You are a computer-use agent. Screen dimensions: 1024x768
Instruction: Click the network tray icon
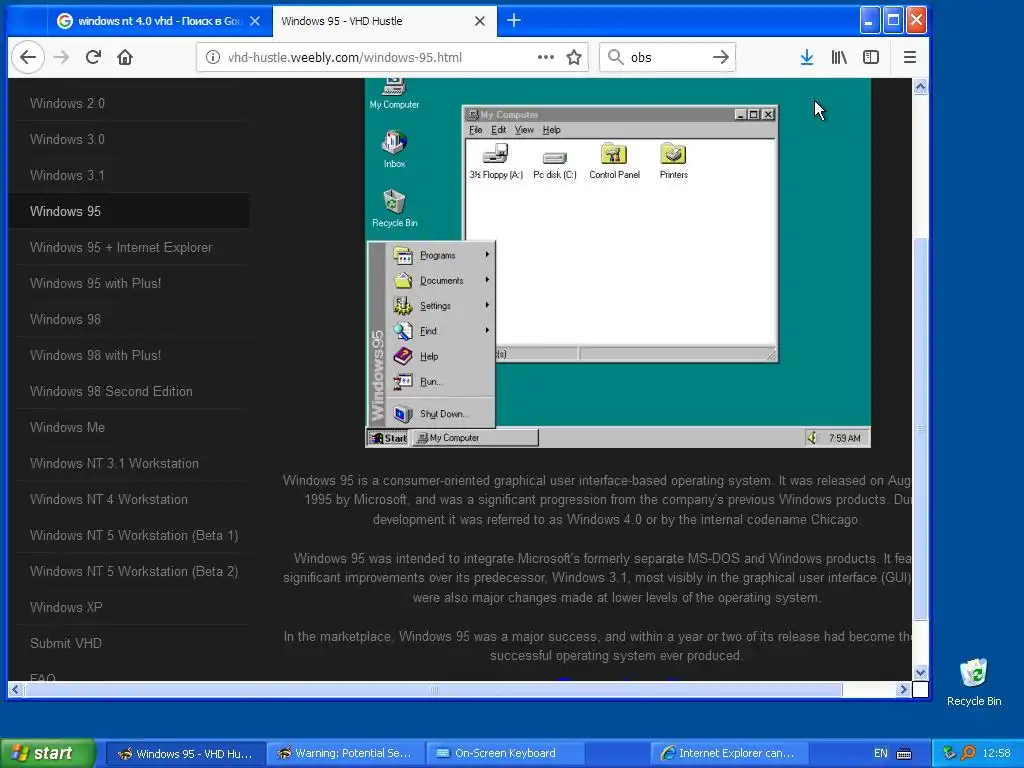[x=948, y=753]
